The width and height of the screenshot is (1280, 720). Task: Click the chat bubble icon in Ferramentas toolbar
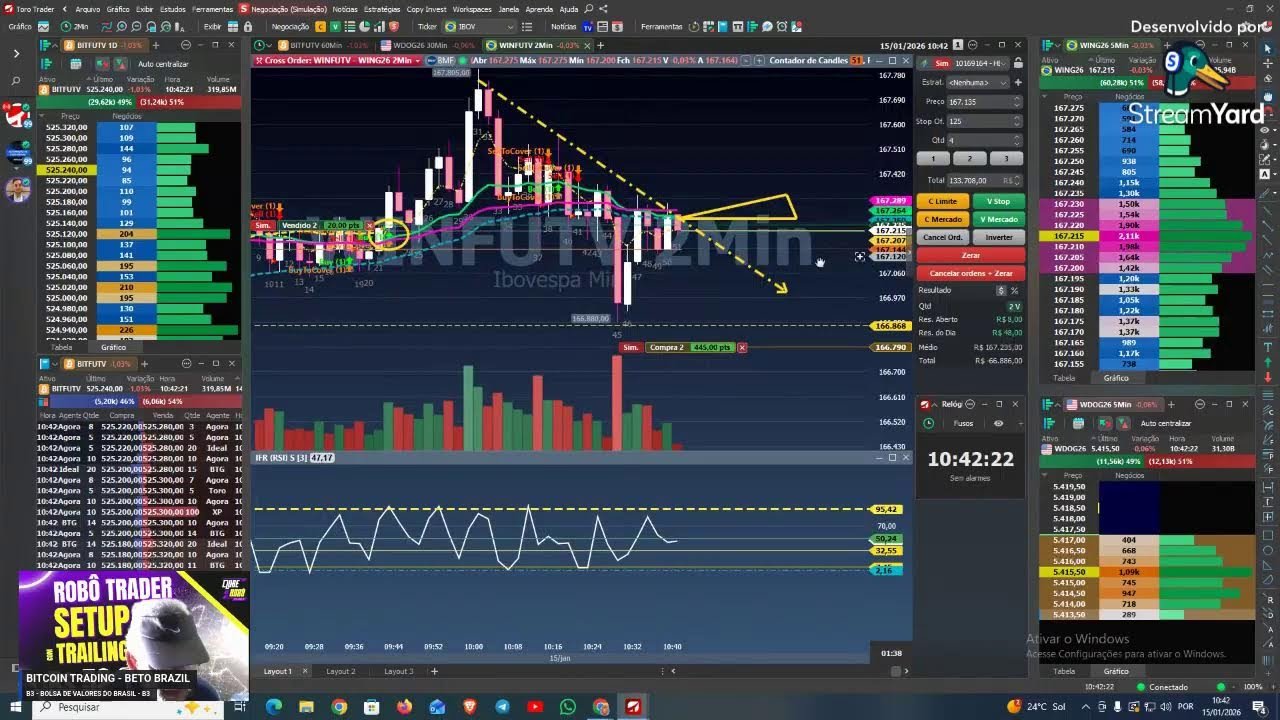[767, 26]
